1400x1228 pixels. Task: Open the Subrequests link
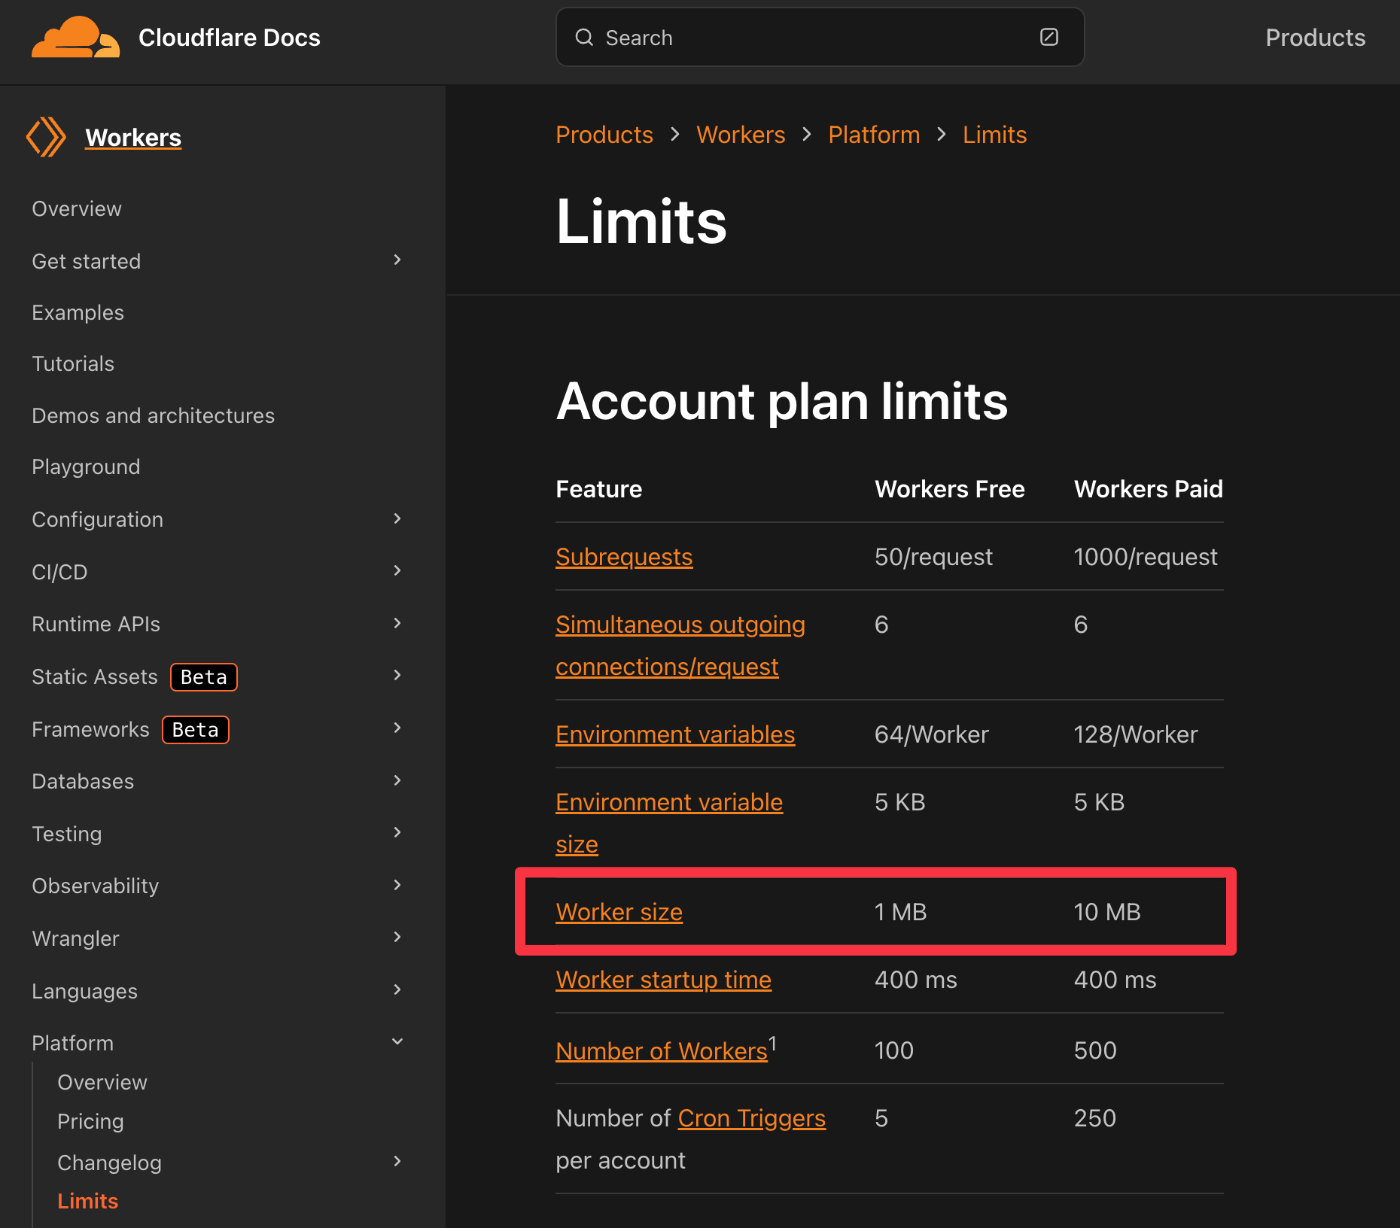[x=624, y=557]
